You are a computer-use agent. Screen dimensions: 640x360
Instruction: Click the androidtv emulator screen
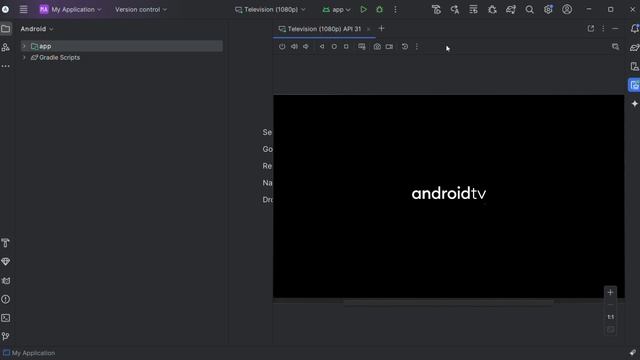pos(449,196)
